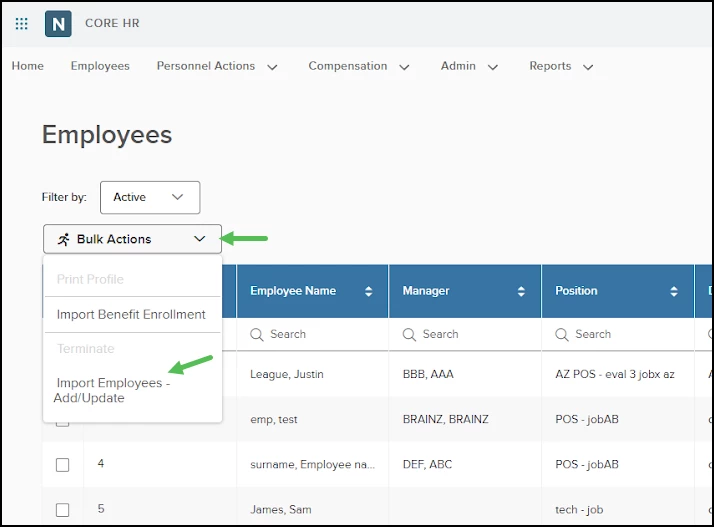The width and height of the screenshot is (714, 527).
Task: Click the running person Bulk Actions icon
Action: [64, 239]
